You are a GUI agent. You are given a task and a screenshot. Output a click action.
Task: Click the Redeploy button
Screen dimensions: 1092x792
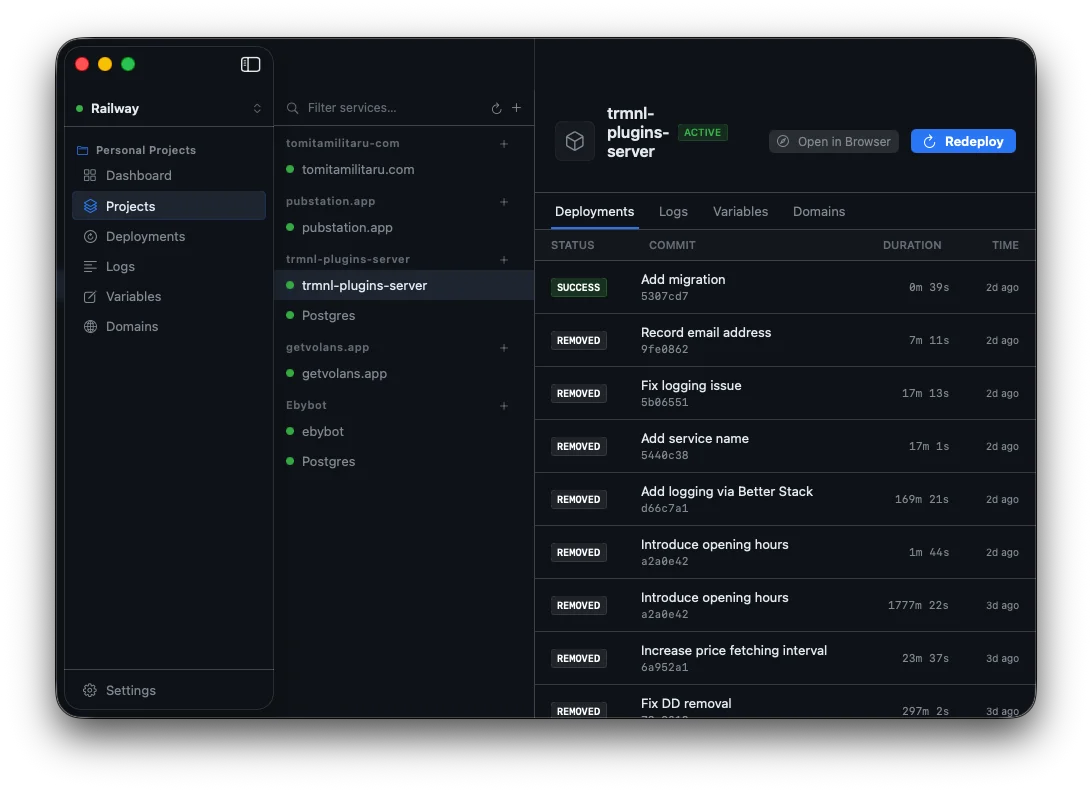pyautogui.click(x=962, y=141)
